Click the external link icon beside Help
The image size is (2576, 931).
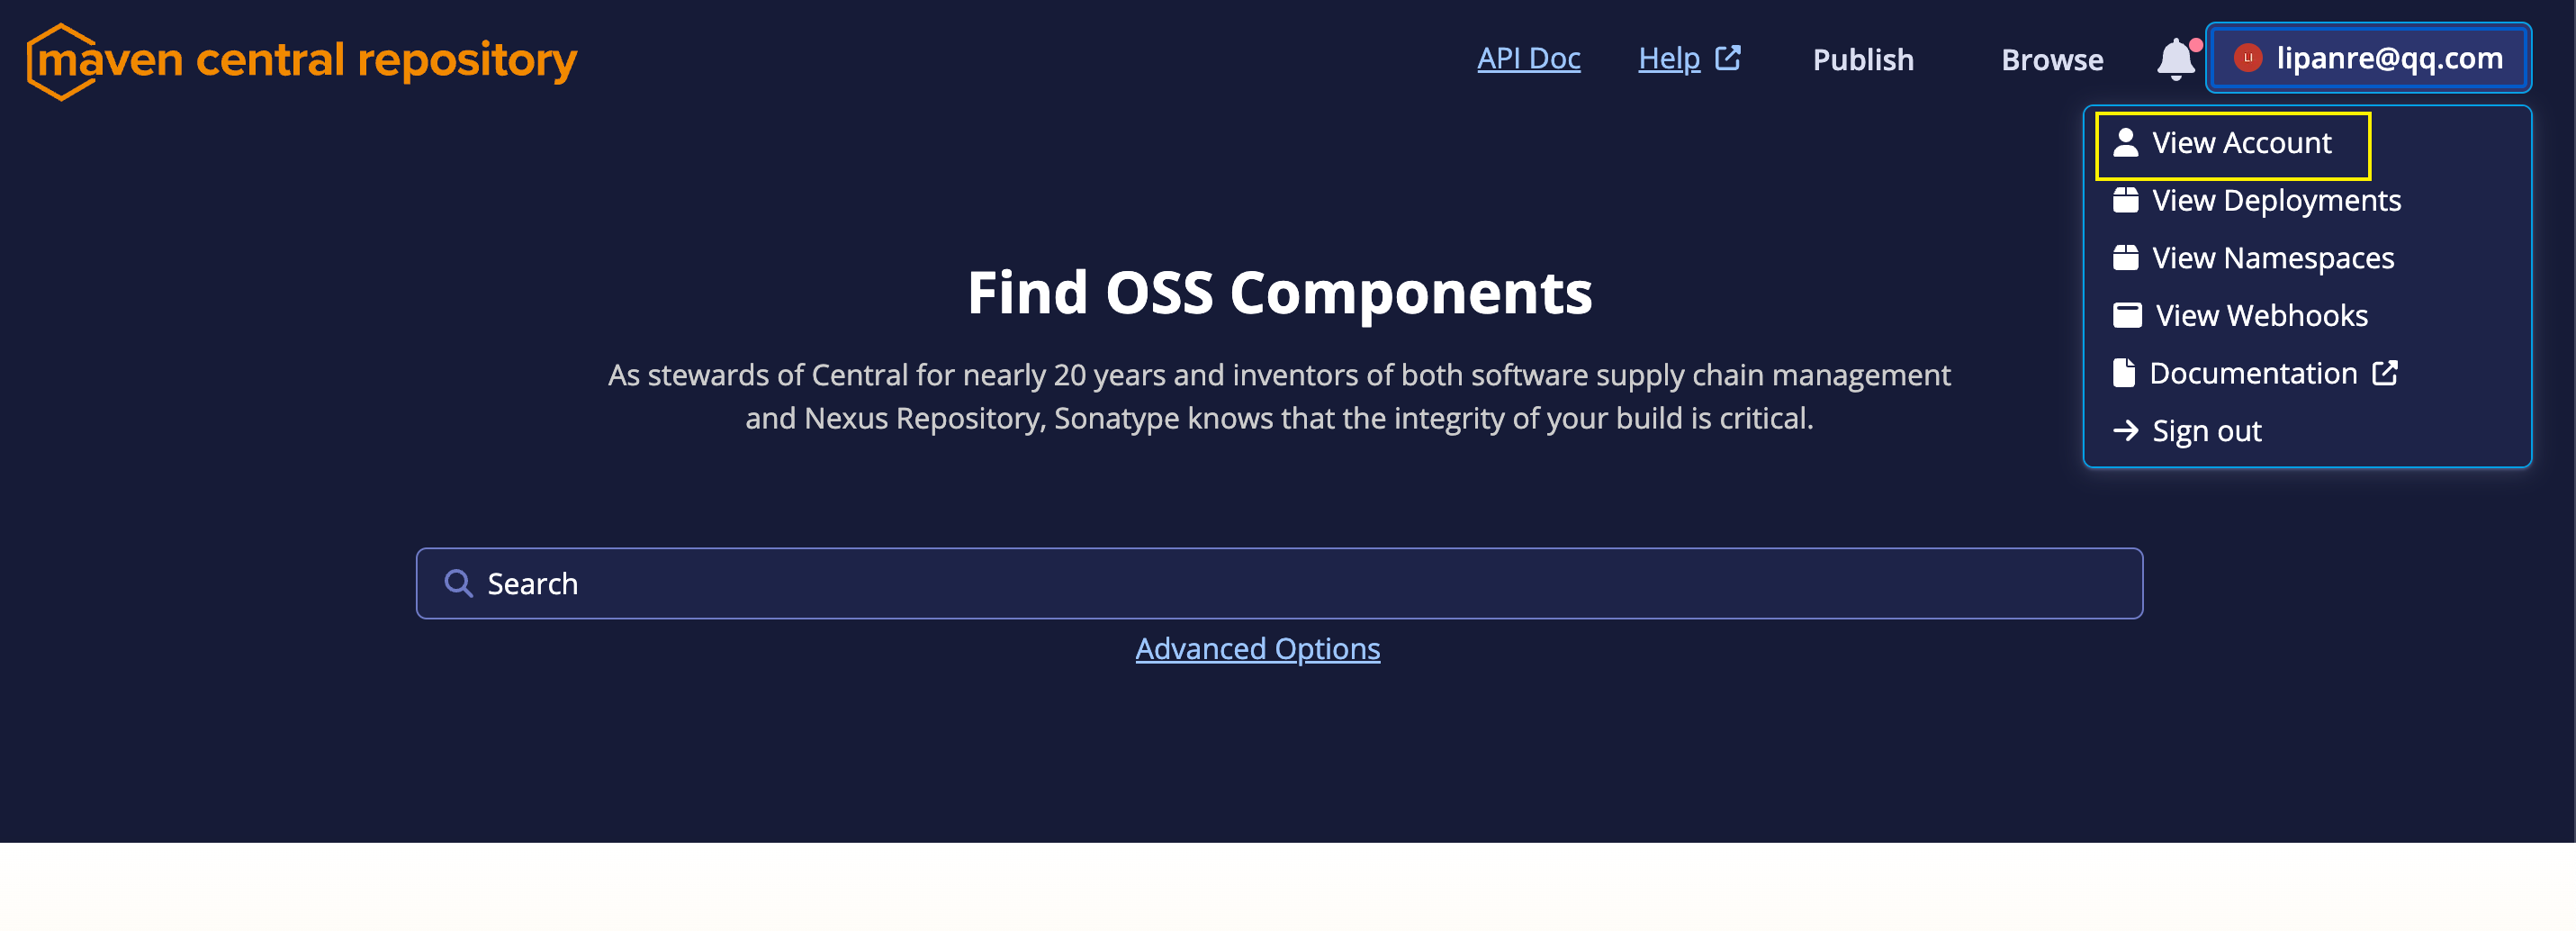1728,58
